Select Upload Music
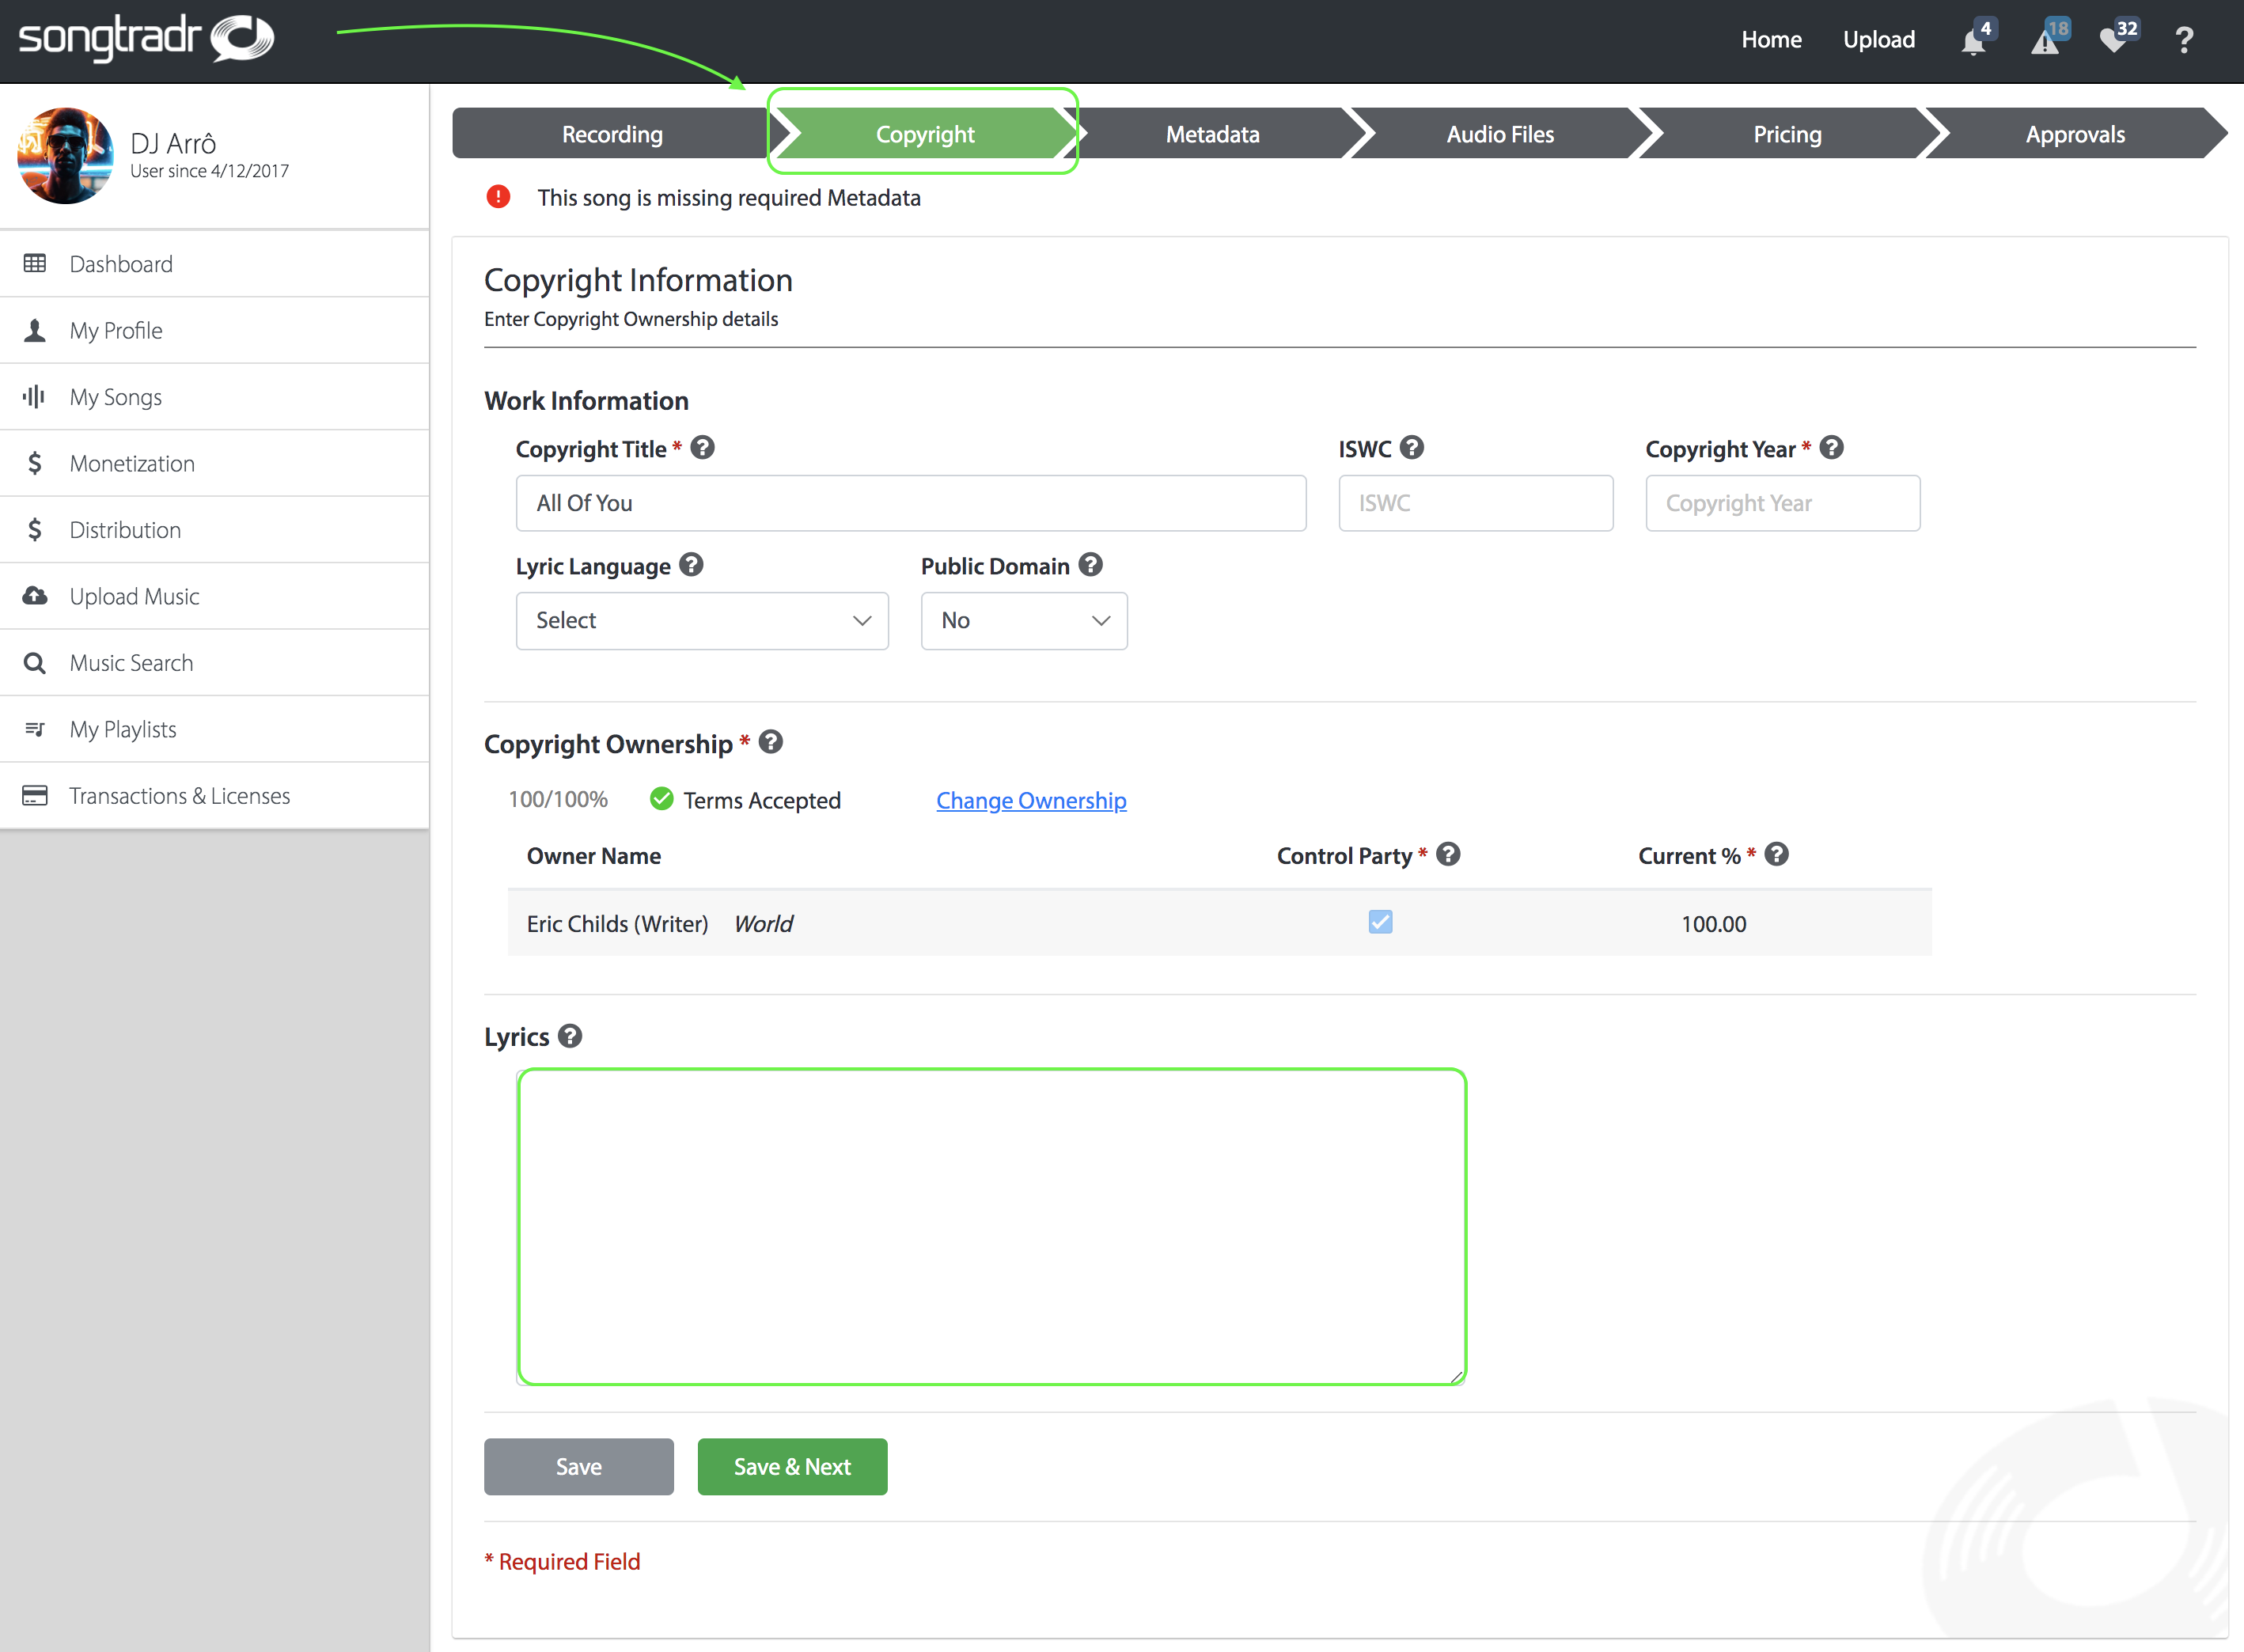Image resolution: width=2244 pixels, height=1652 pixels. (x=134, y=596)
